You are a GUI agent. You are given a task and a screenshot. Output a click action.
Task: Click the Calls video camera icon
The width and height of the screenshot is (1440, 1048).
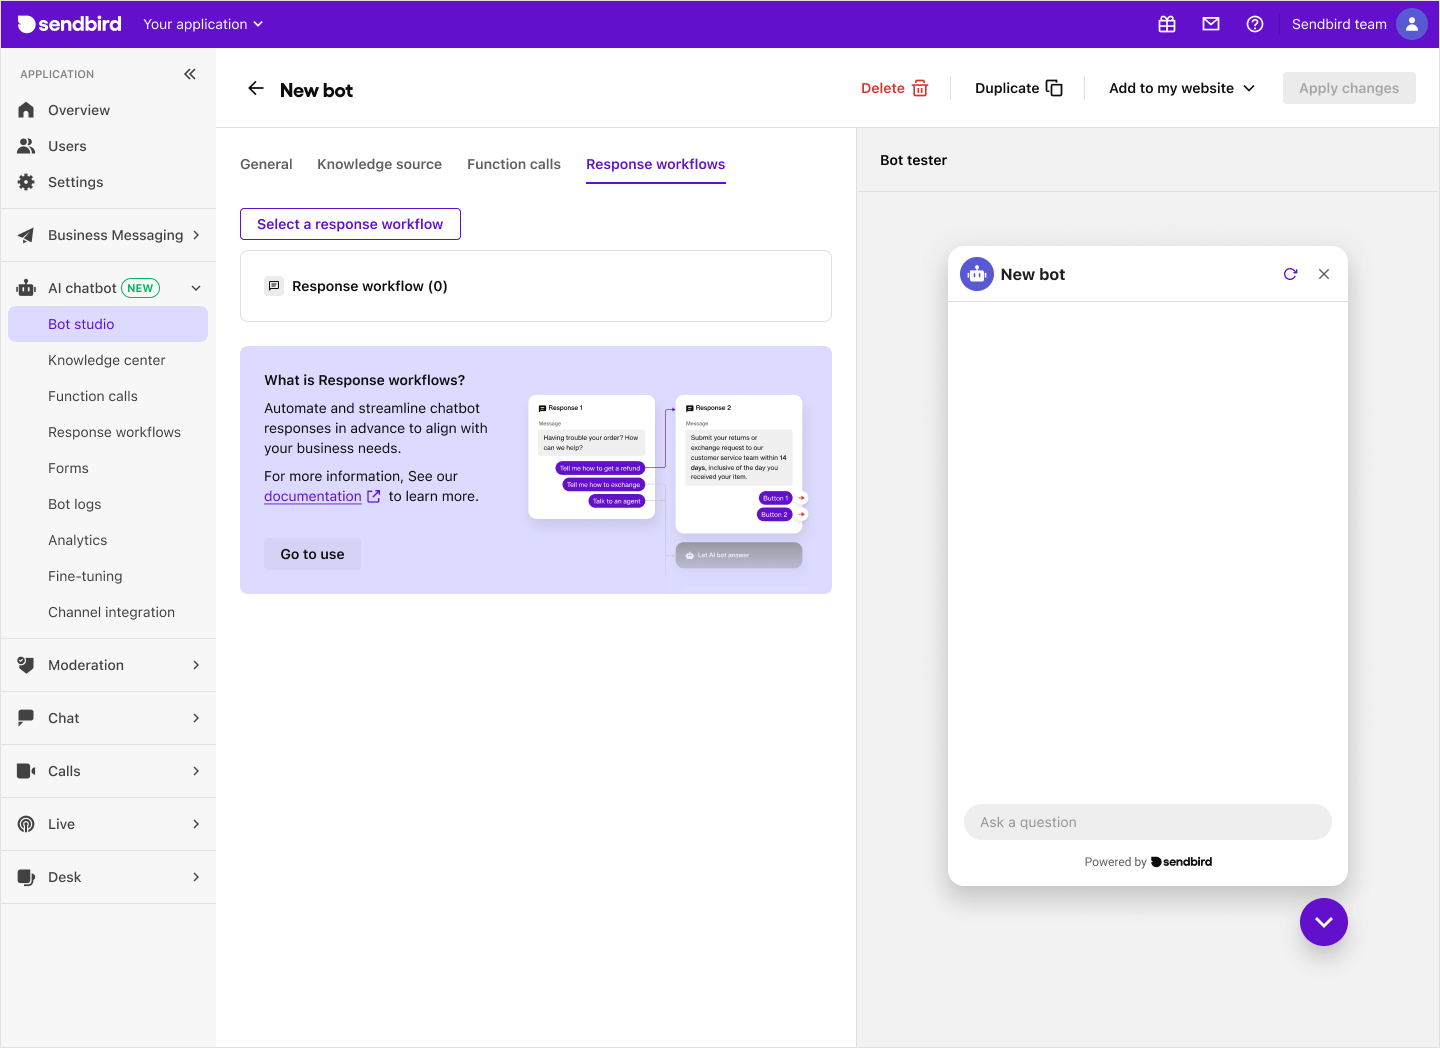[26, 771]
